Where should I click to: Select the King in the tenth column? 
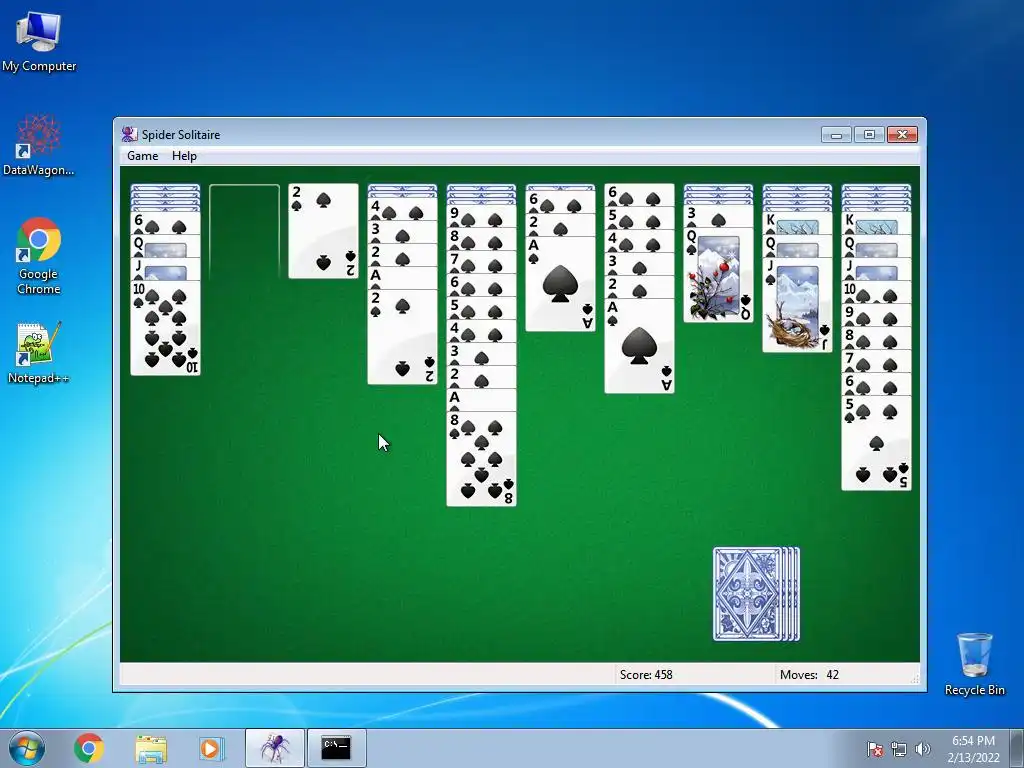tap(876, 223)
